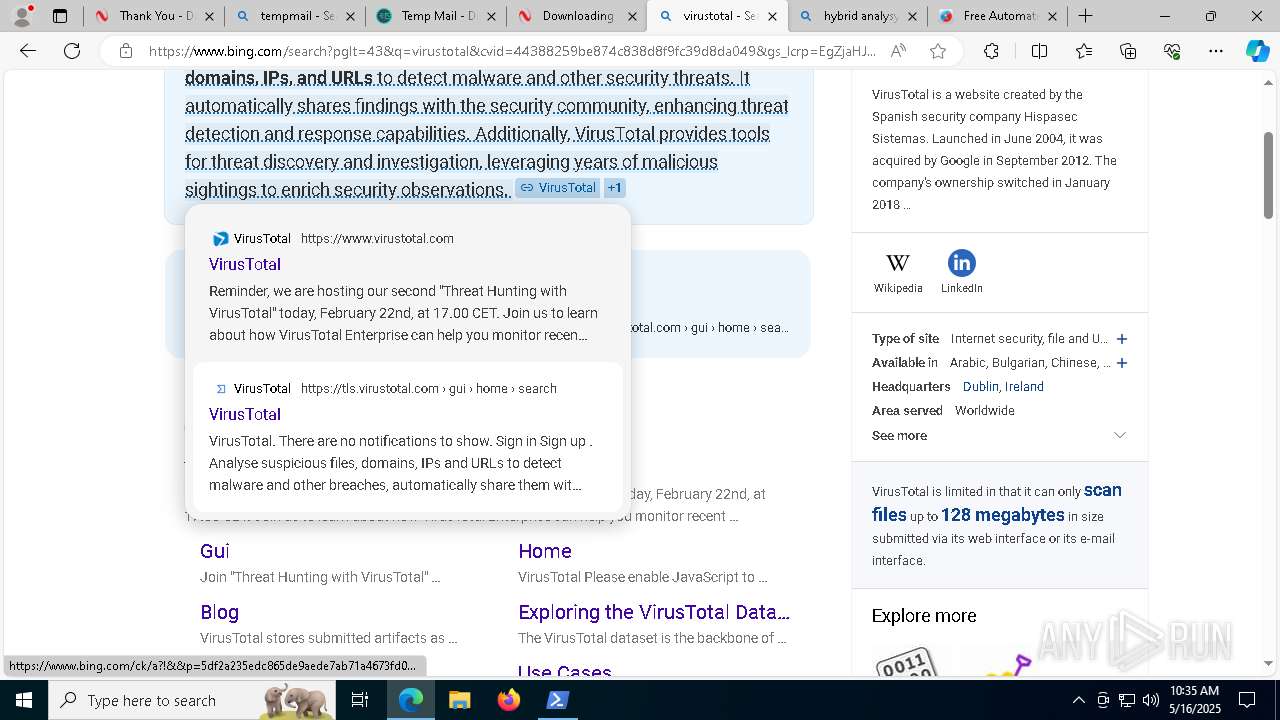The height and width of the screenshot is (720, 1280).
Task: Click the Explore more heading
Action: click(924, 616)
